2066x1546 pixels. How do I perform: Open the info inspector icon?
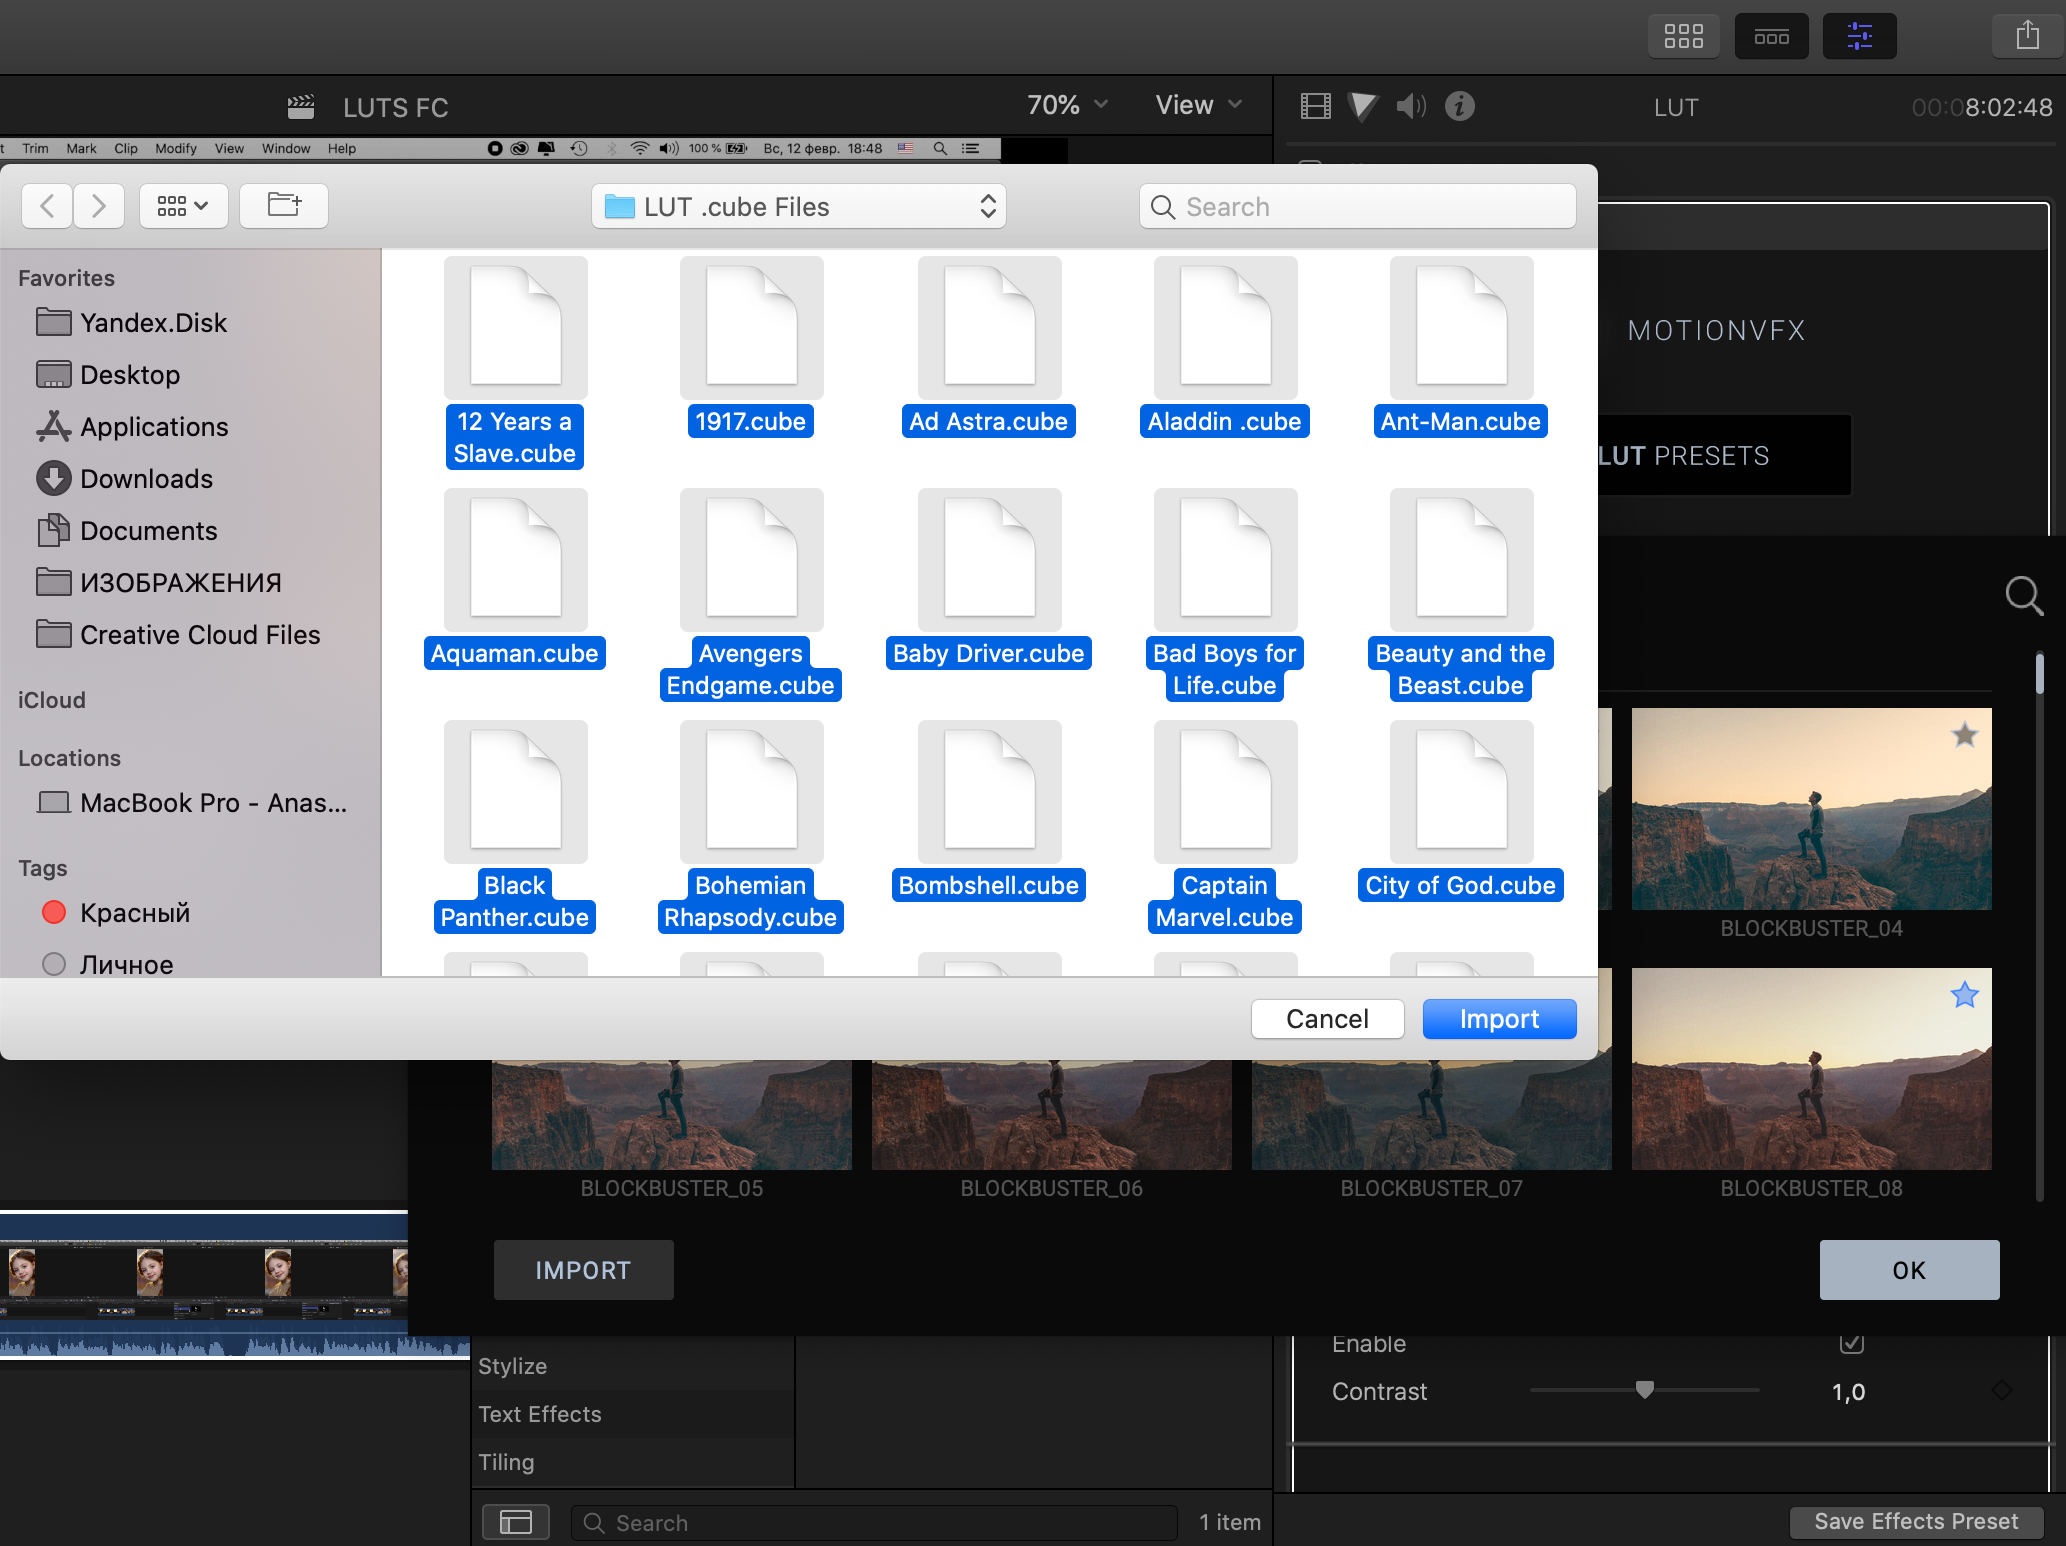[x=1459, y=106]
